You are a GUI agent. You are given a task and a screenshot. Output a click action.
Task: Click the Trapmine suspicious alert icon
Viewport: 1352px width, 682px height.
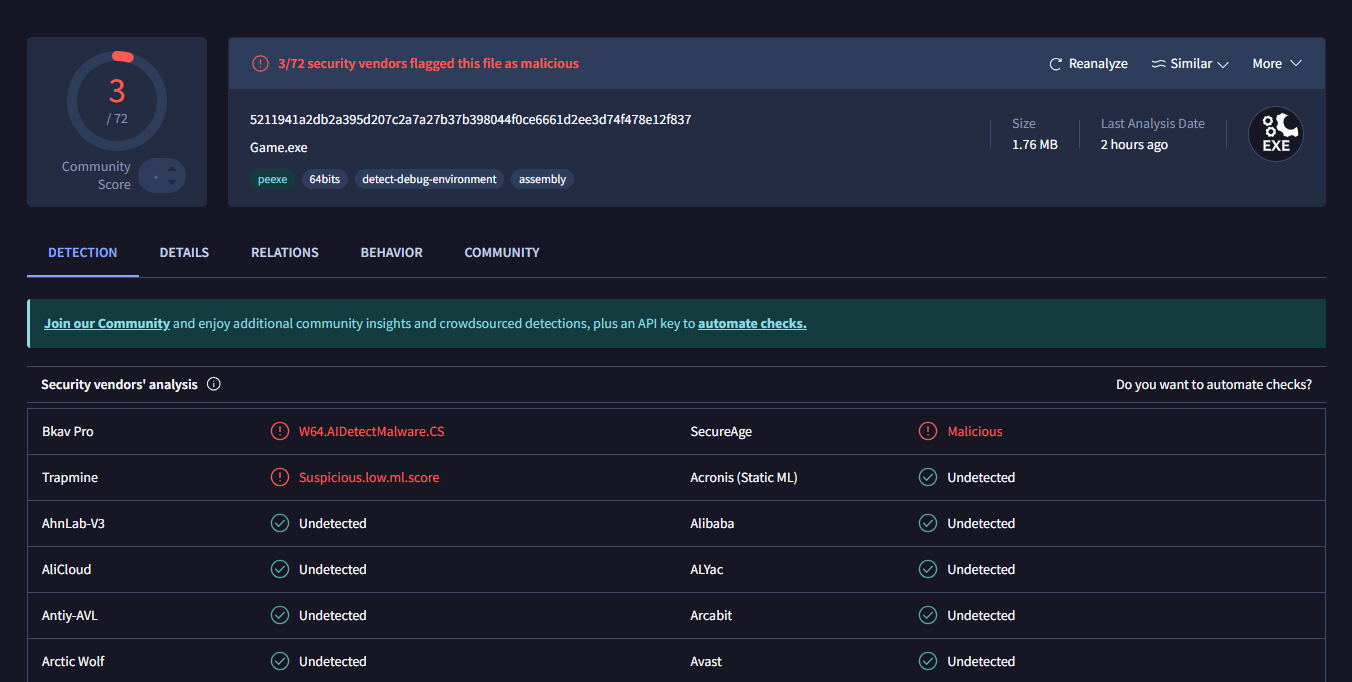pyautogui.click(x=280, y=477)
